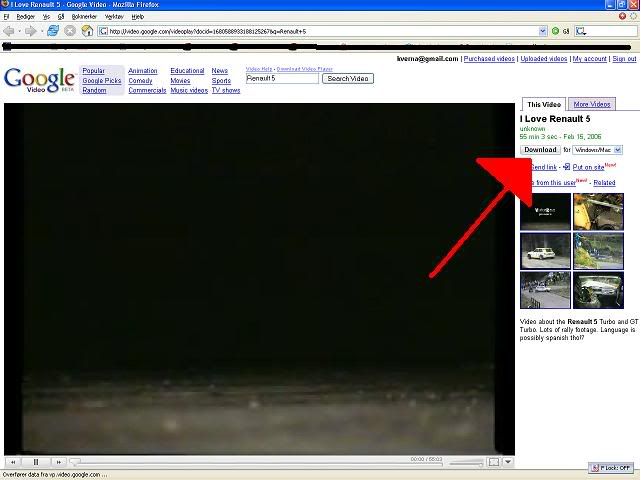Viewport: 641px width, 480px height.
Task: Open the Google Picks link
Action: (102, 81)
